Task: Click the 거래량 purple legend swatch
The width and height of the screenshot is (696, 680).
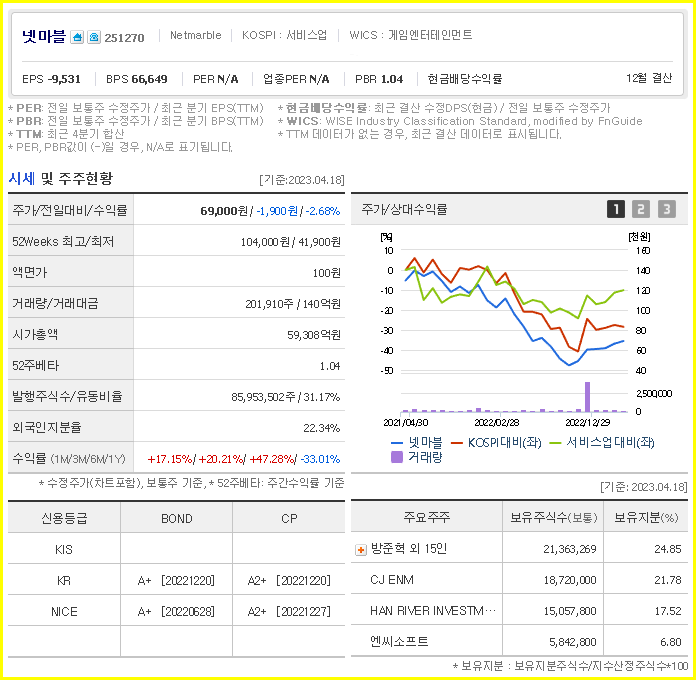Action: tap(396, 457)
